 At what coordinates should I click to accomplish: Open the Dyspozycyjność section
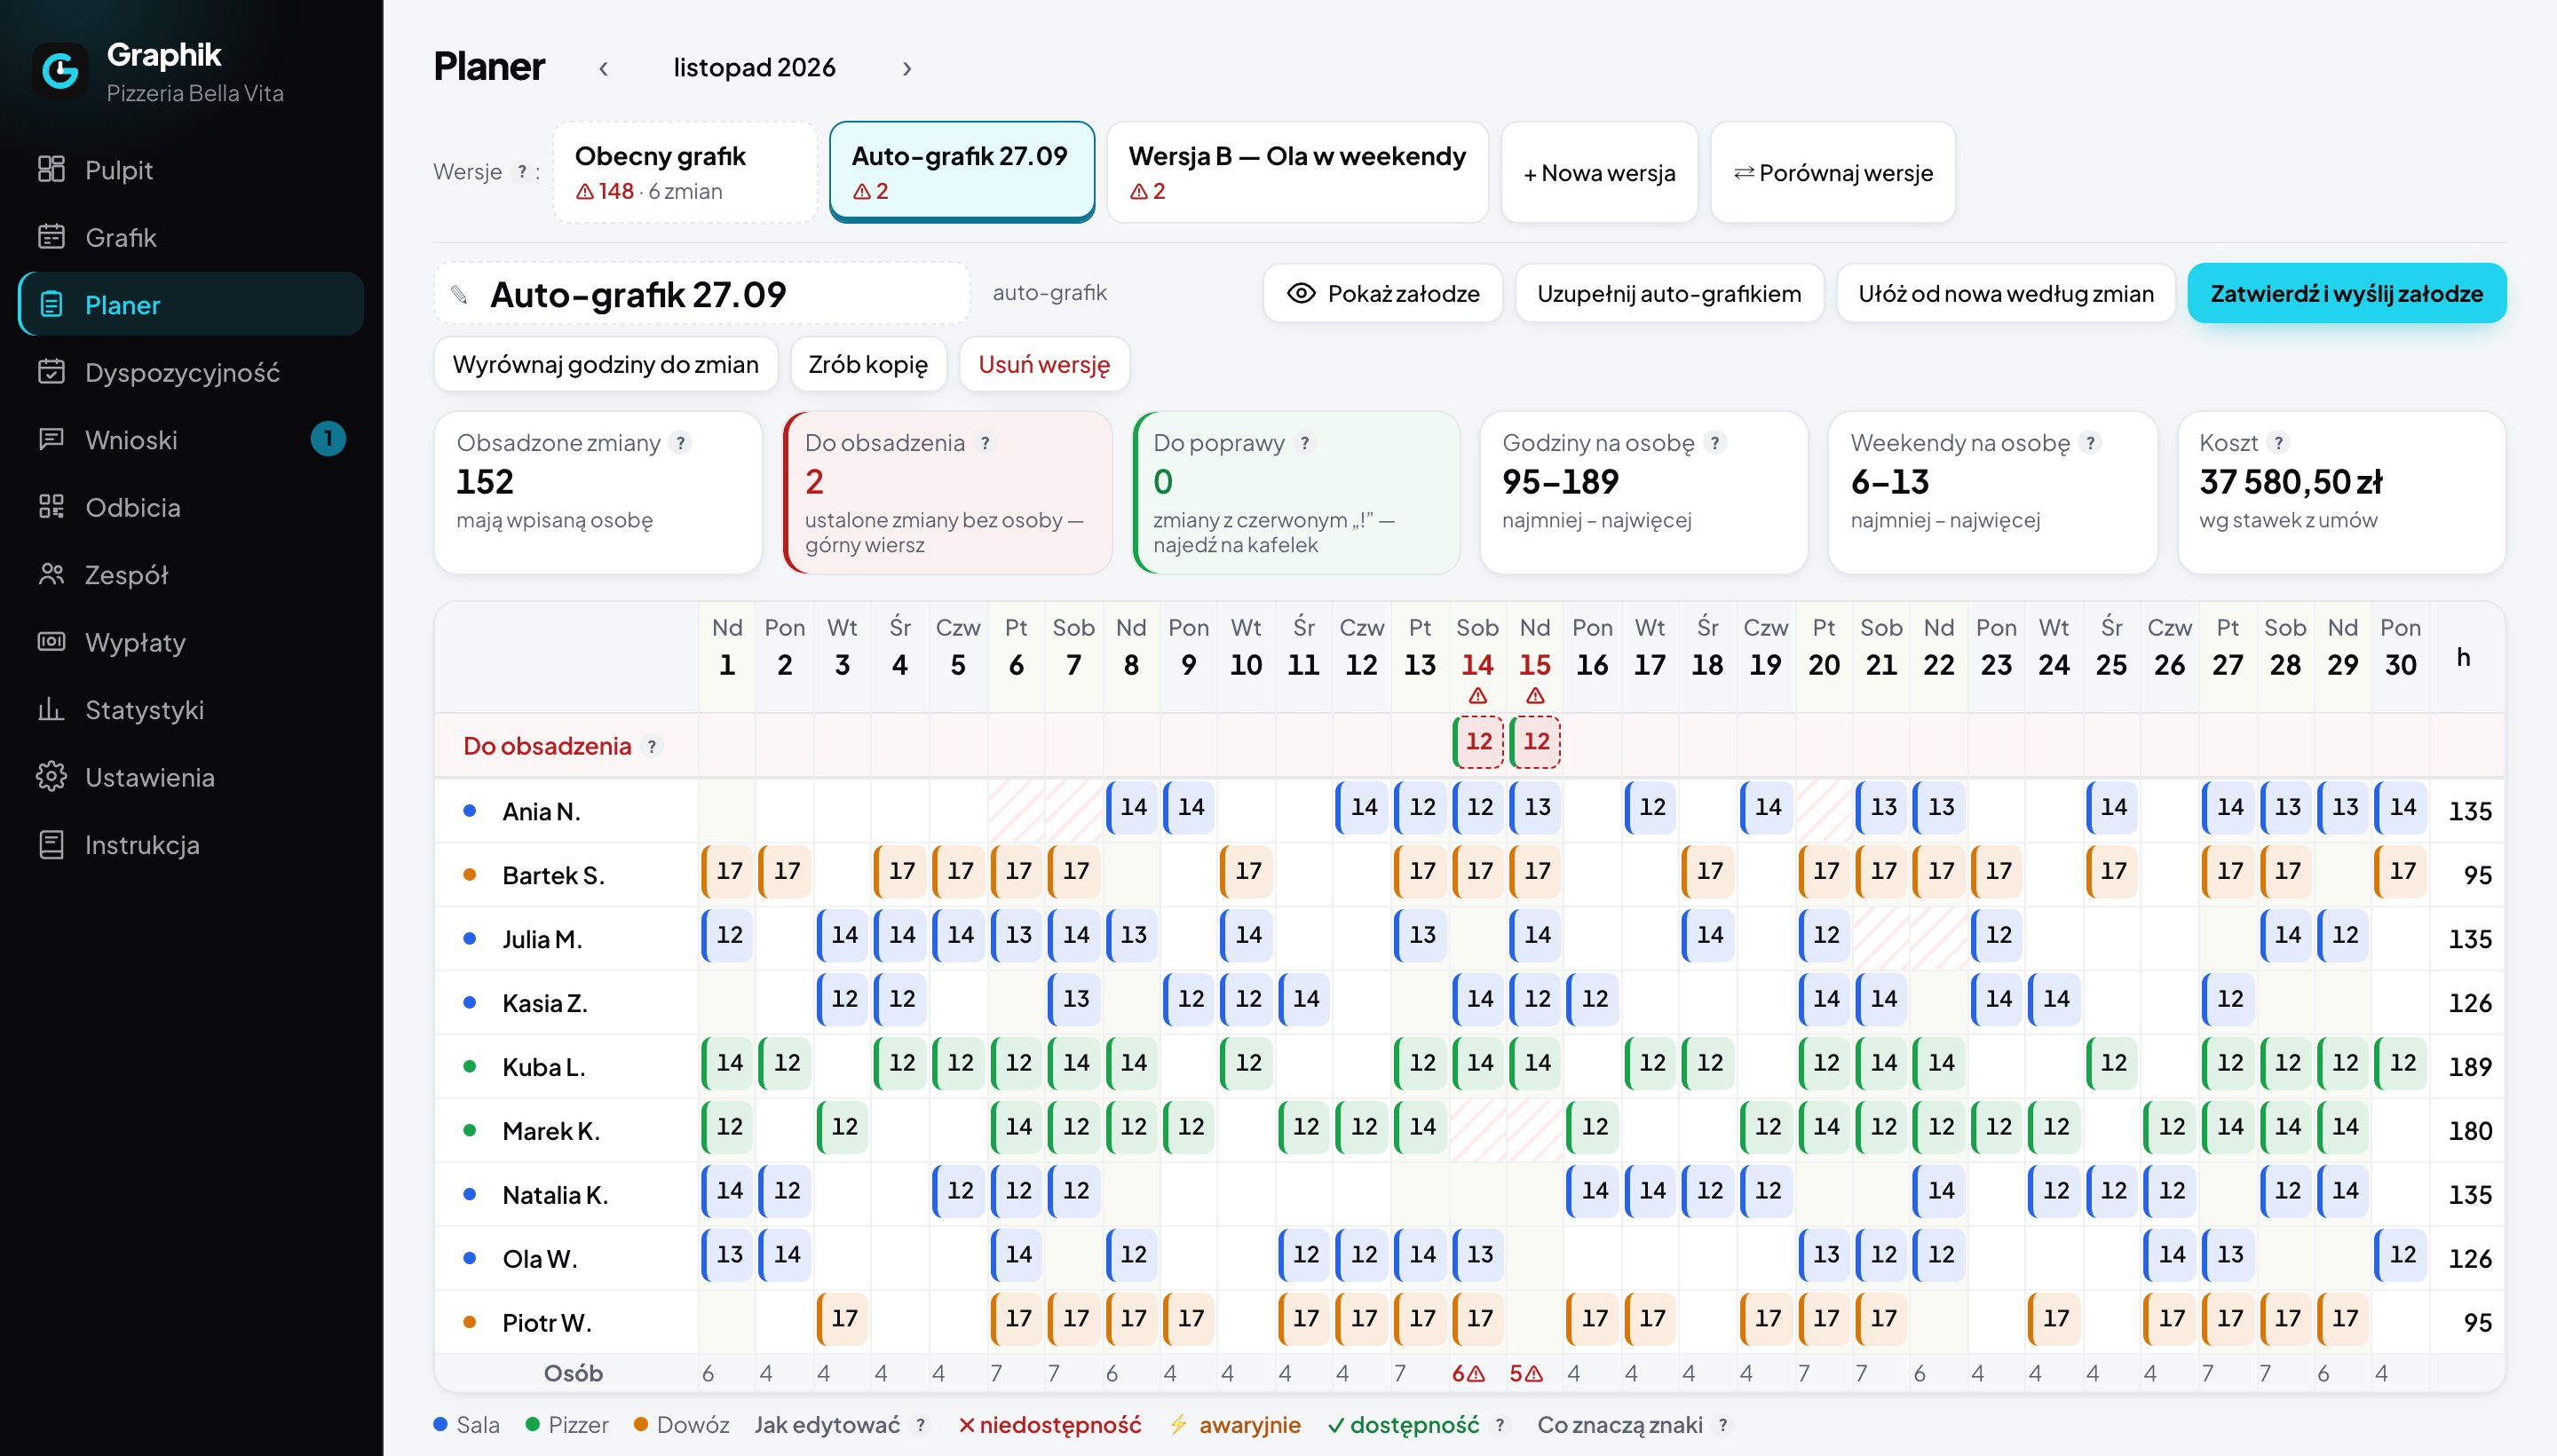tap(190, 372)
